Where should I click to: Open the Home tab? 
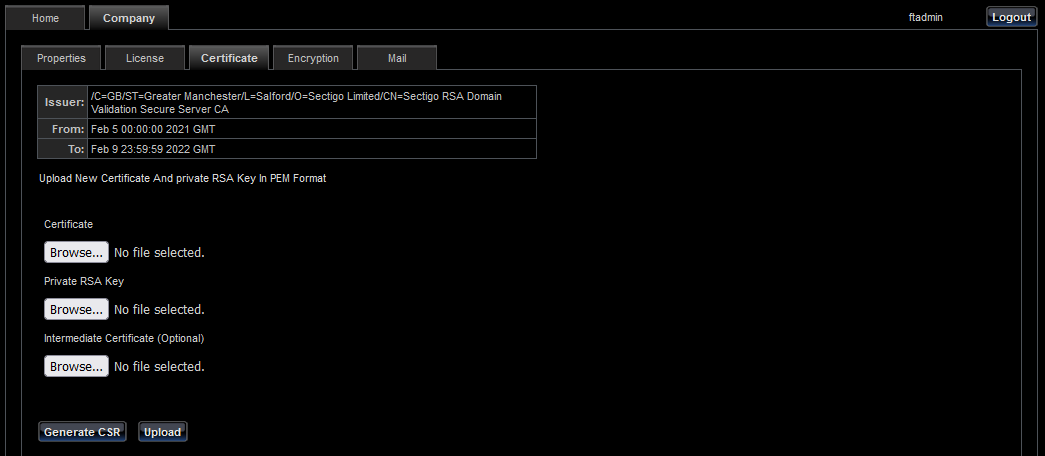(45, 18)
